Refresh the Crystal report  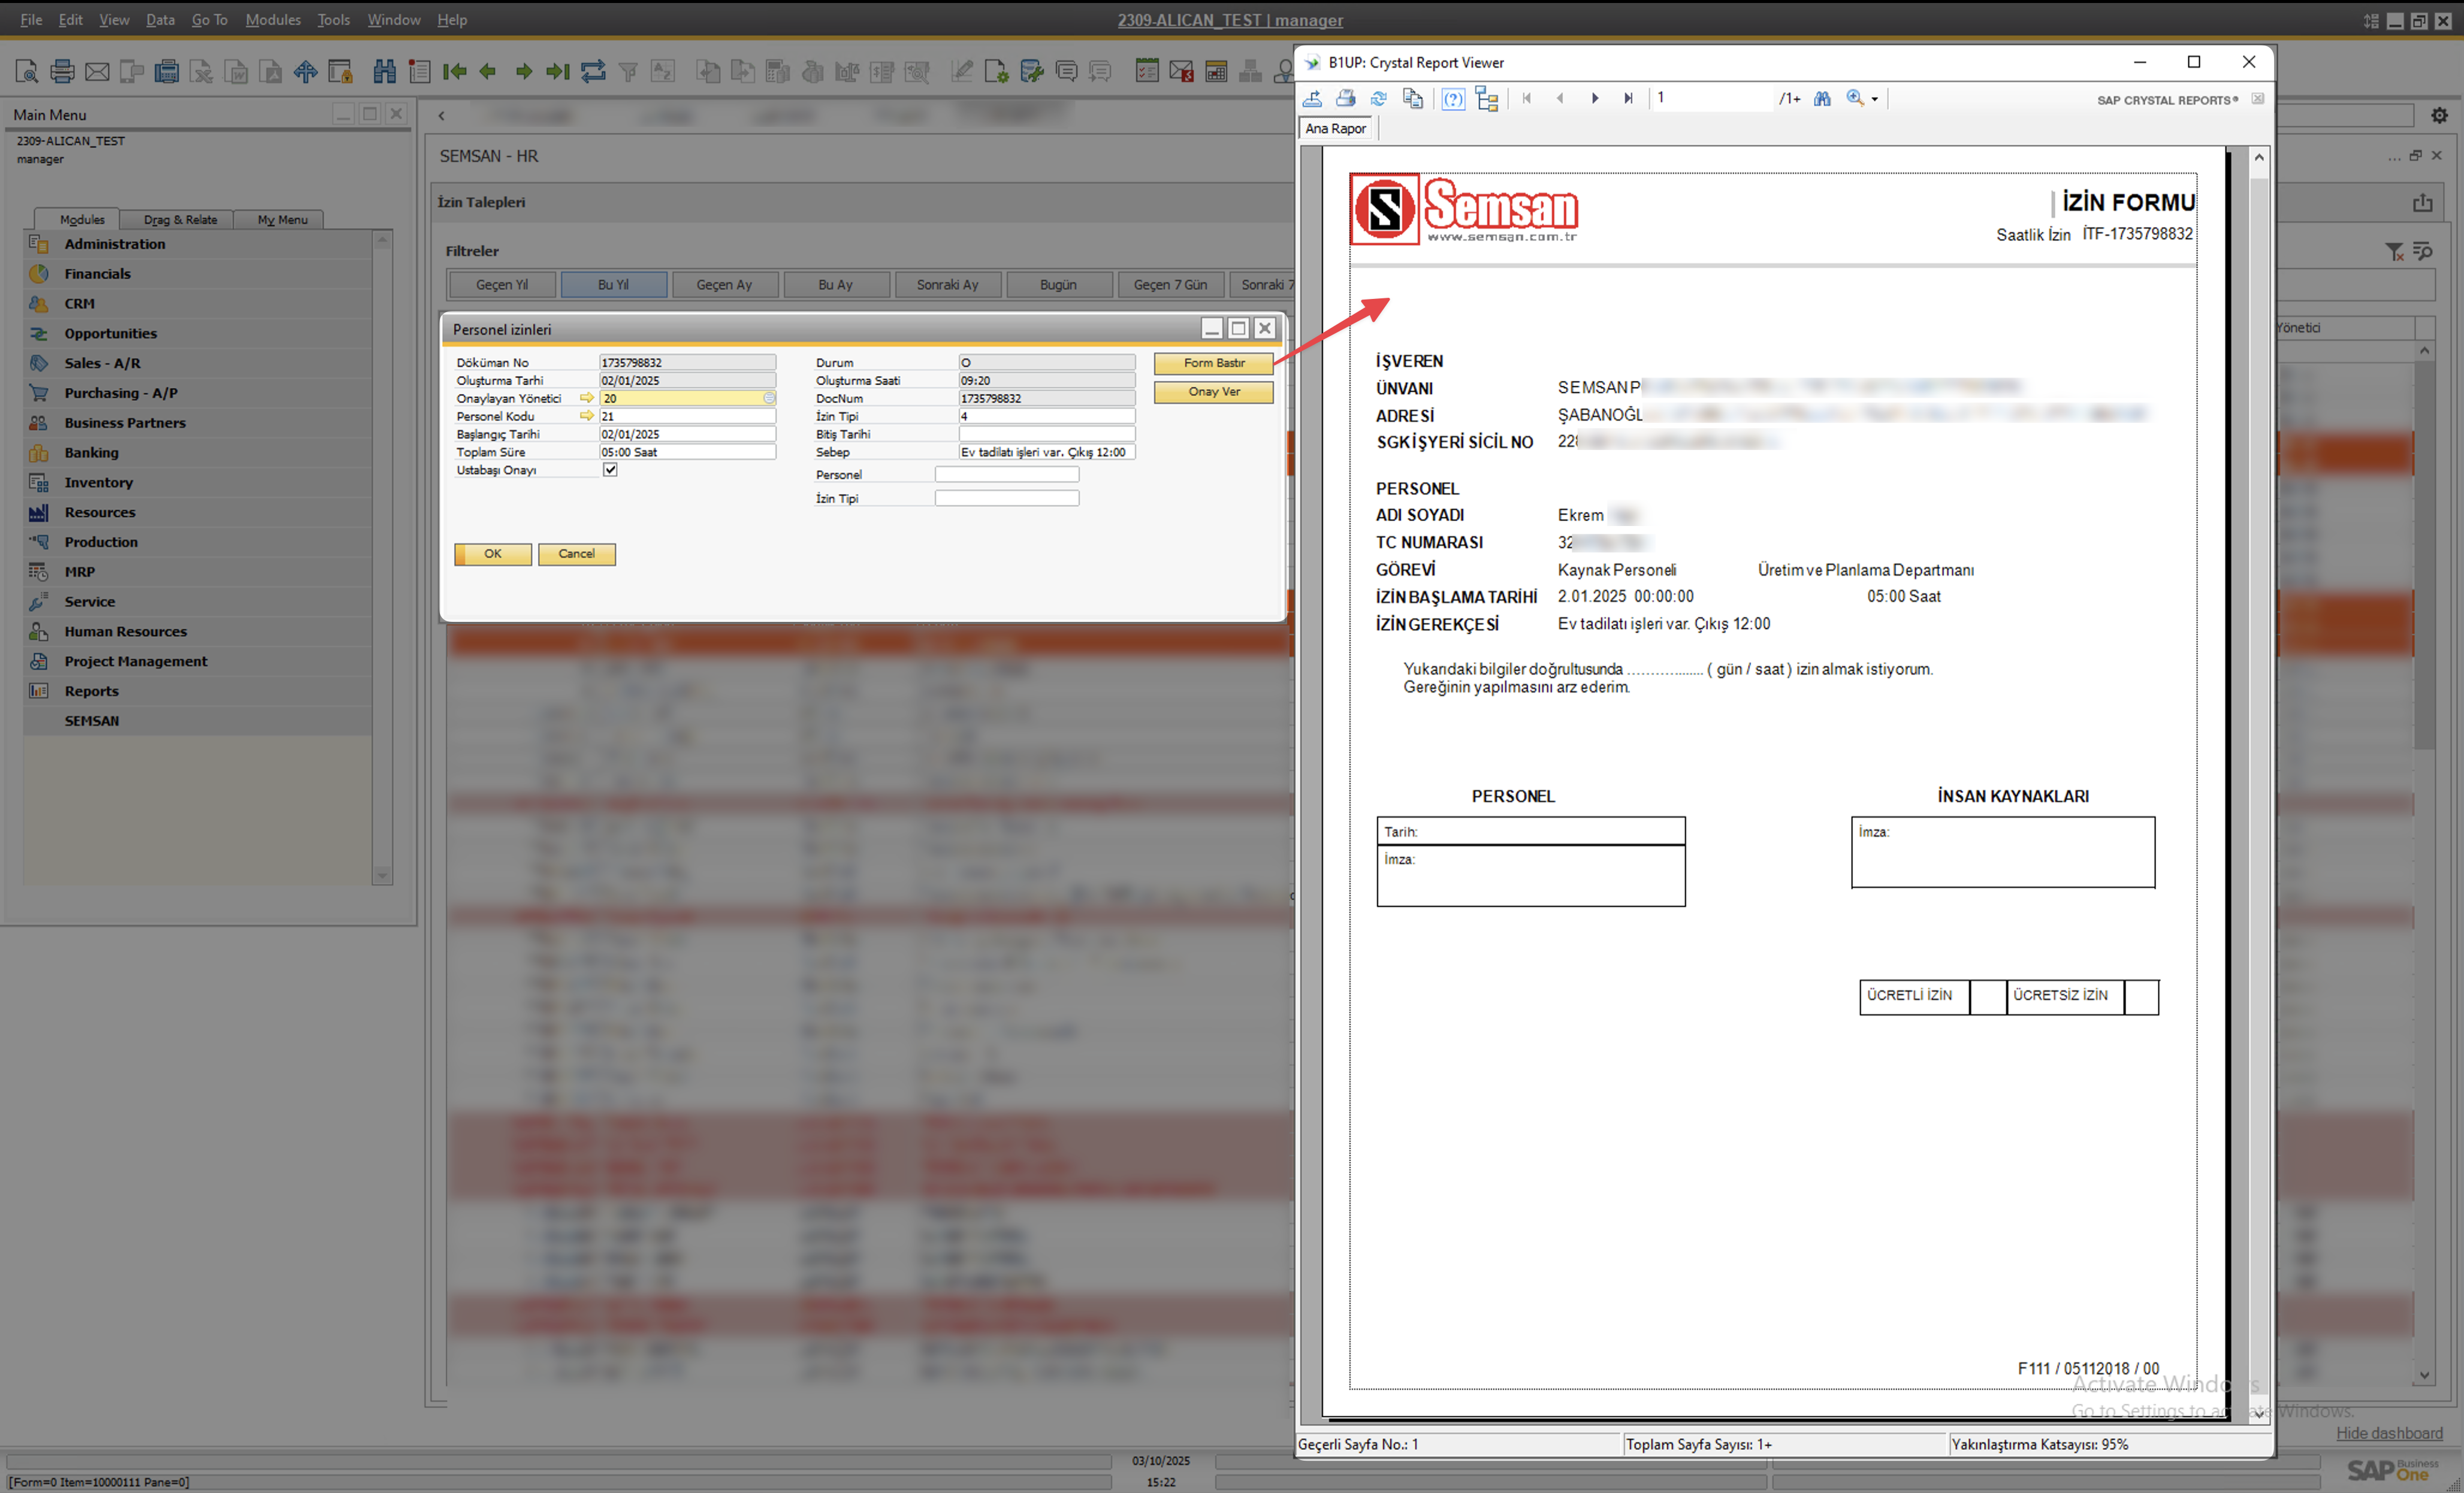point(1379,98)
